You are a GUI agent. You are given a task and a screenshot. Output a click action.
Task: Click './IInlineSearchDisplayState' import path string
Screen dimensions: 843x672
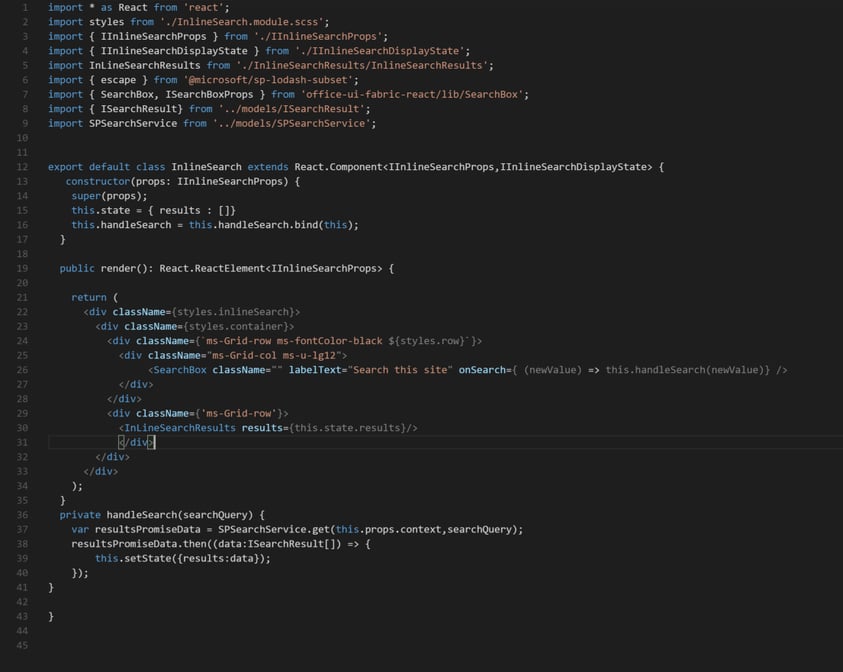click(380, 51)
